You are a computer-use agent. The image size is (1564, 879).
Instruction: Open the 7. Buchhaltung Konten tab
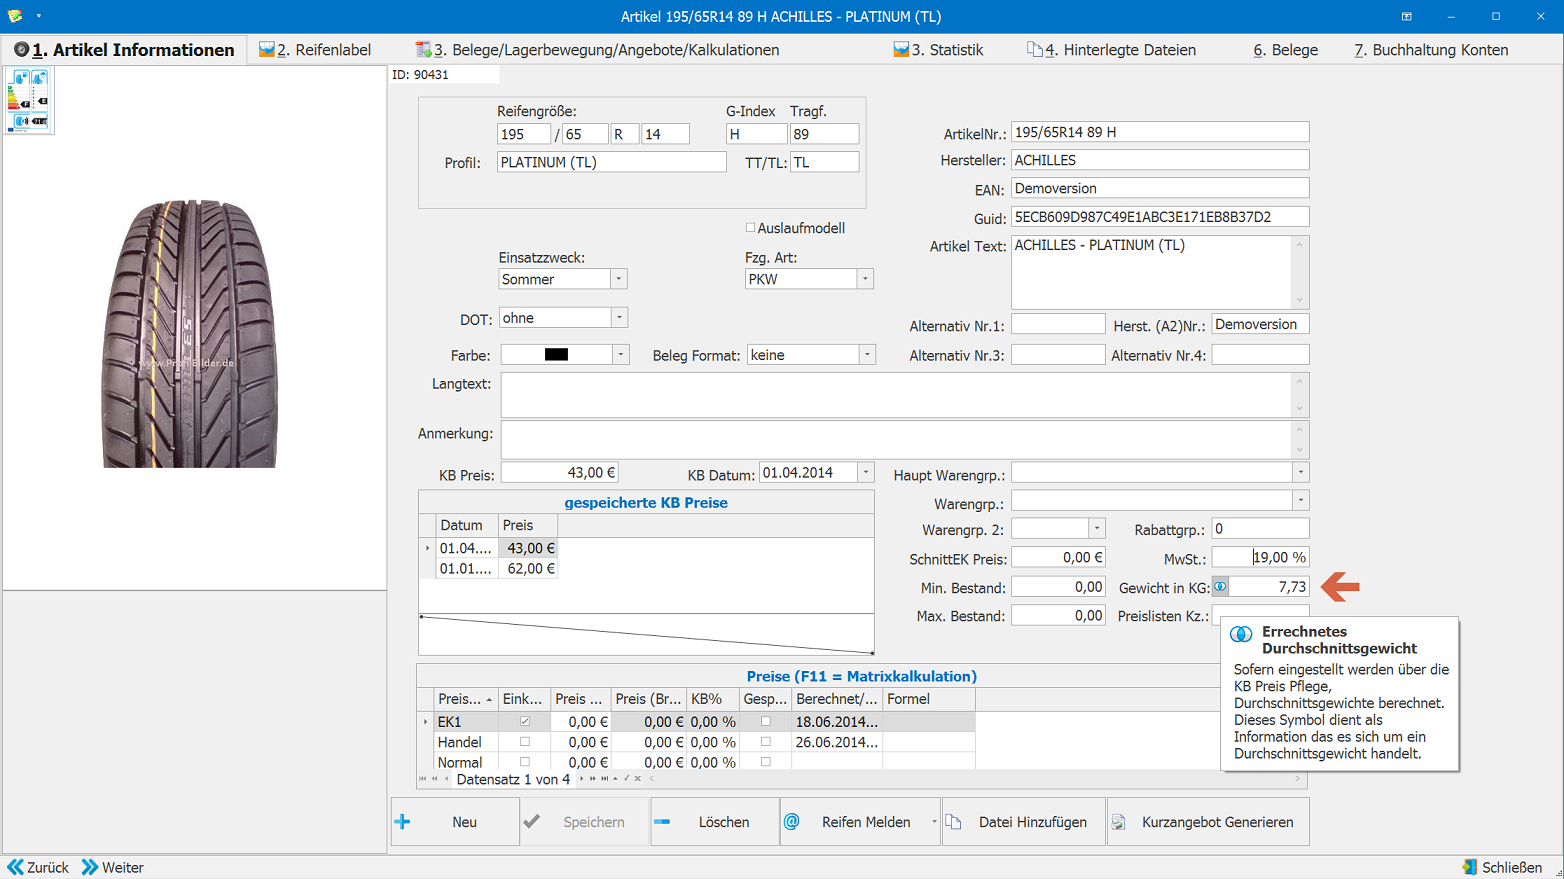pos(1431,50)
